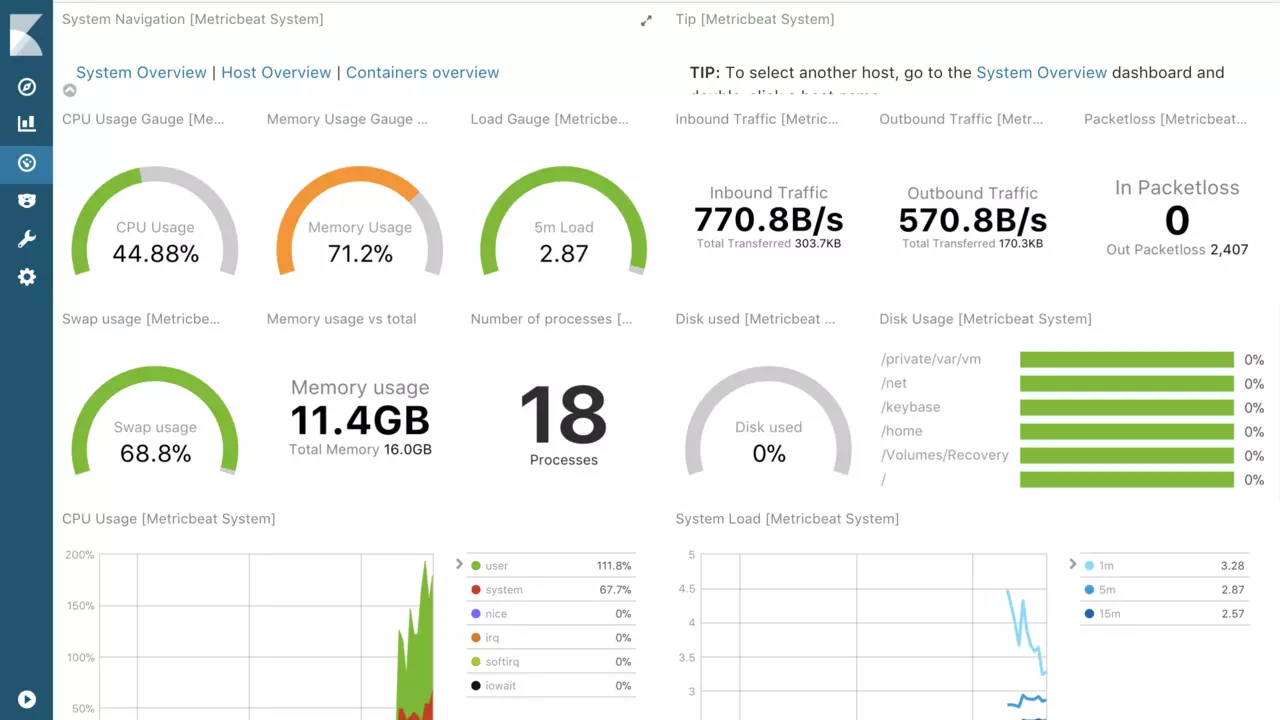Open the Host Overview navigation link
The width and height of the screenshot is (1280, 720).
pyautogui.click(x=276, y=73)
